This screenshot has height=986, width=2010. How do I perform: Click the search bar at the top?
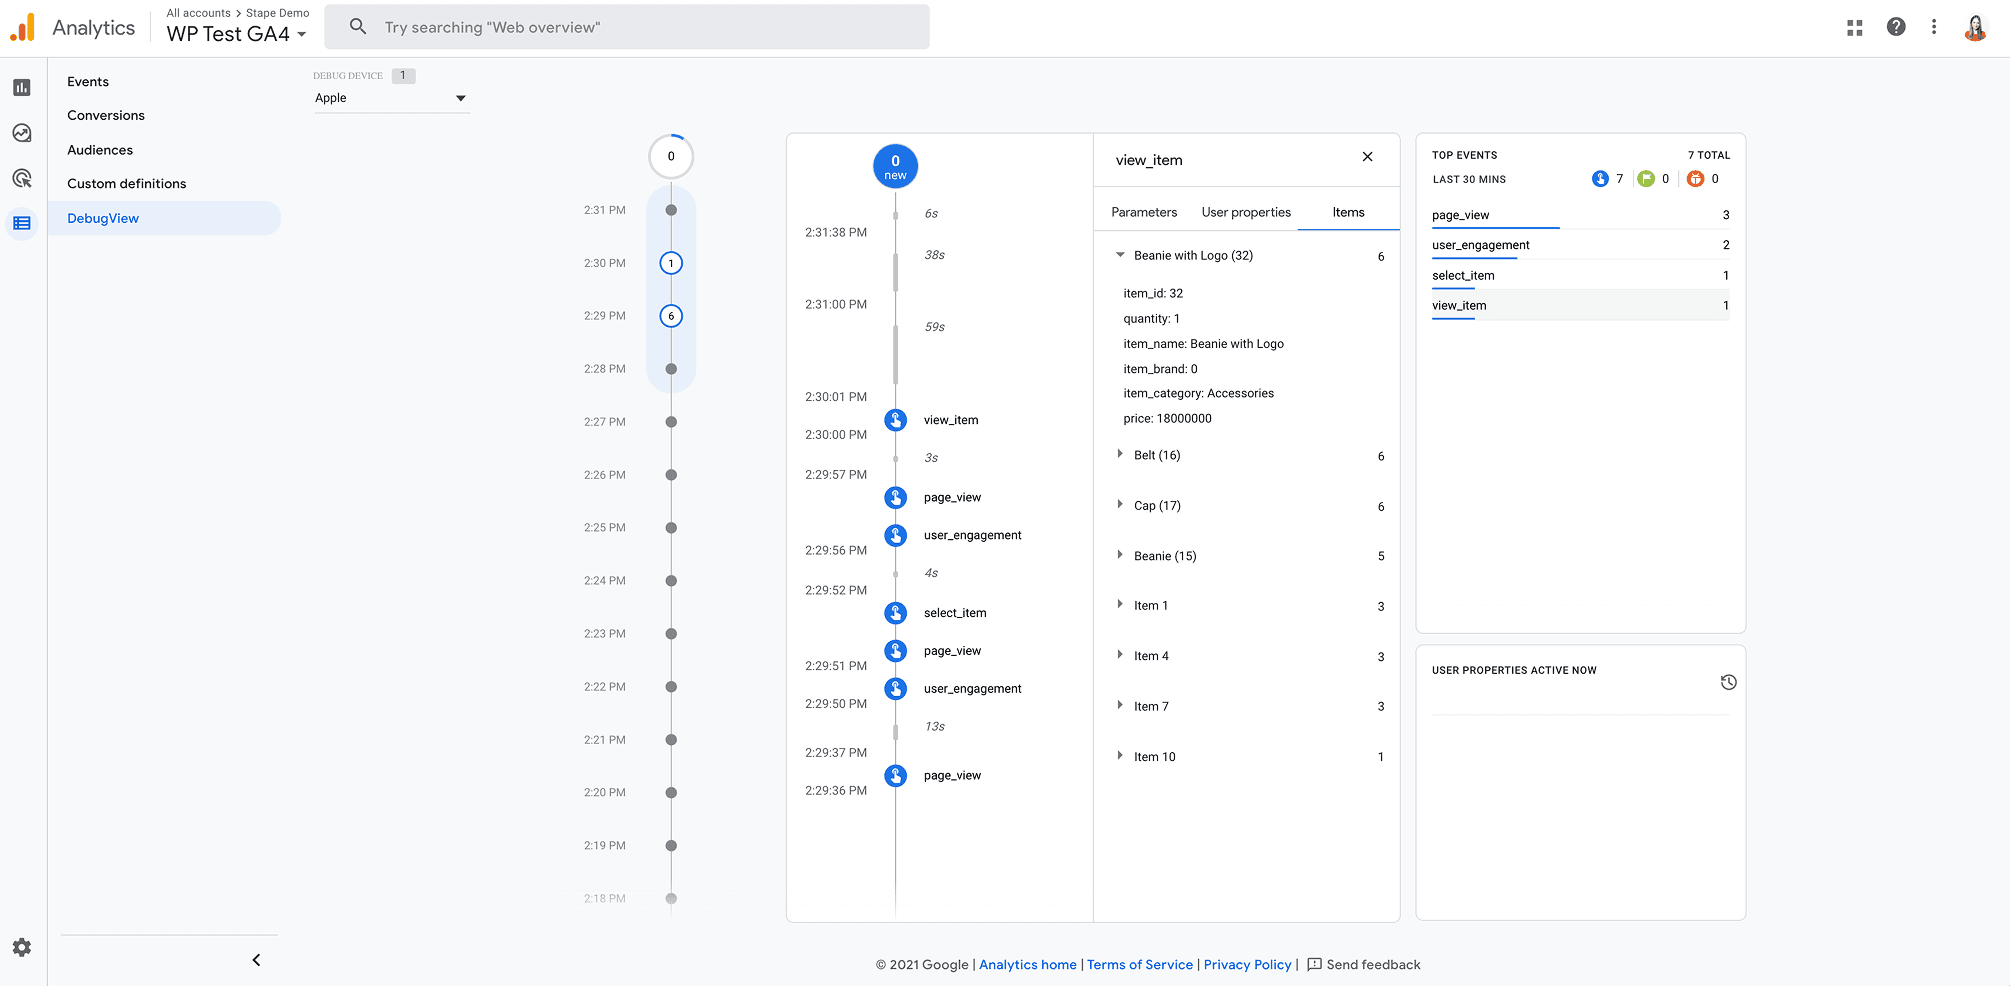pos(627,27)
